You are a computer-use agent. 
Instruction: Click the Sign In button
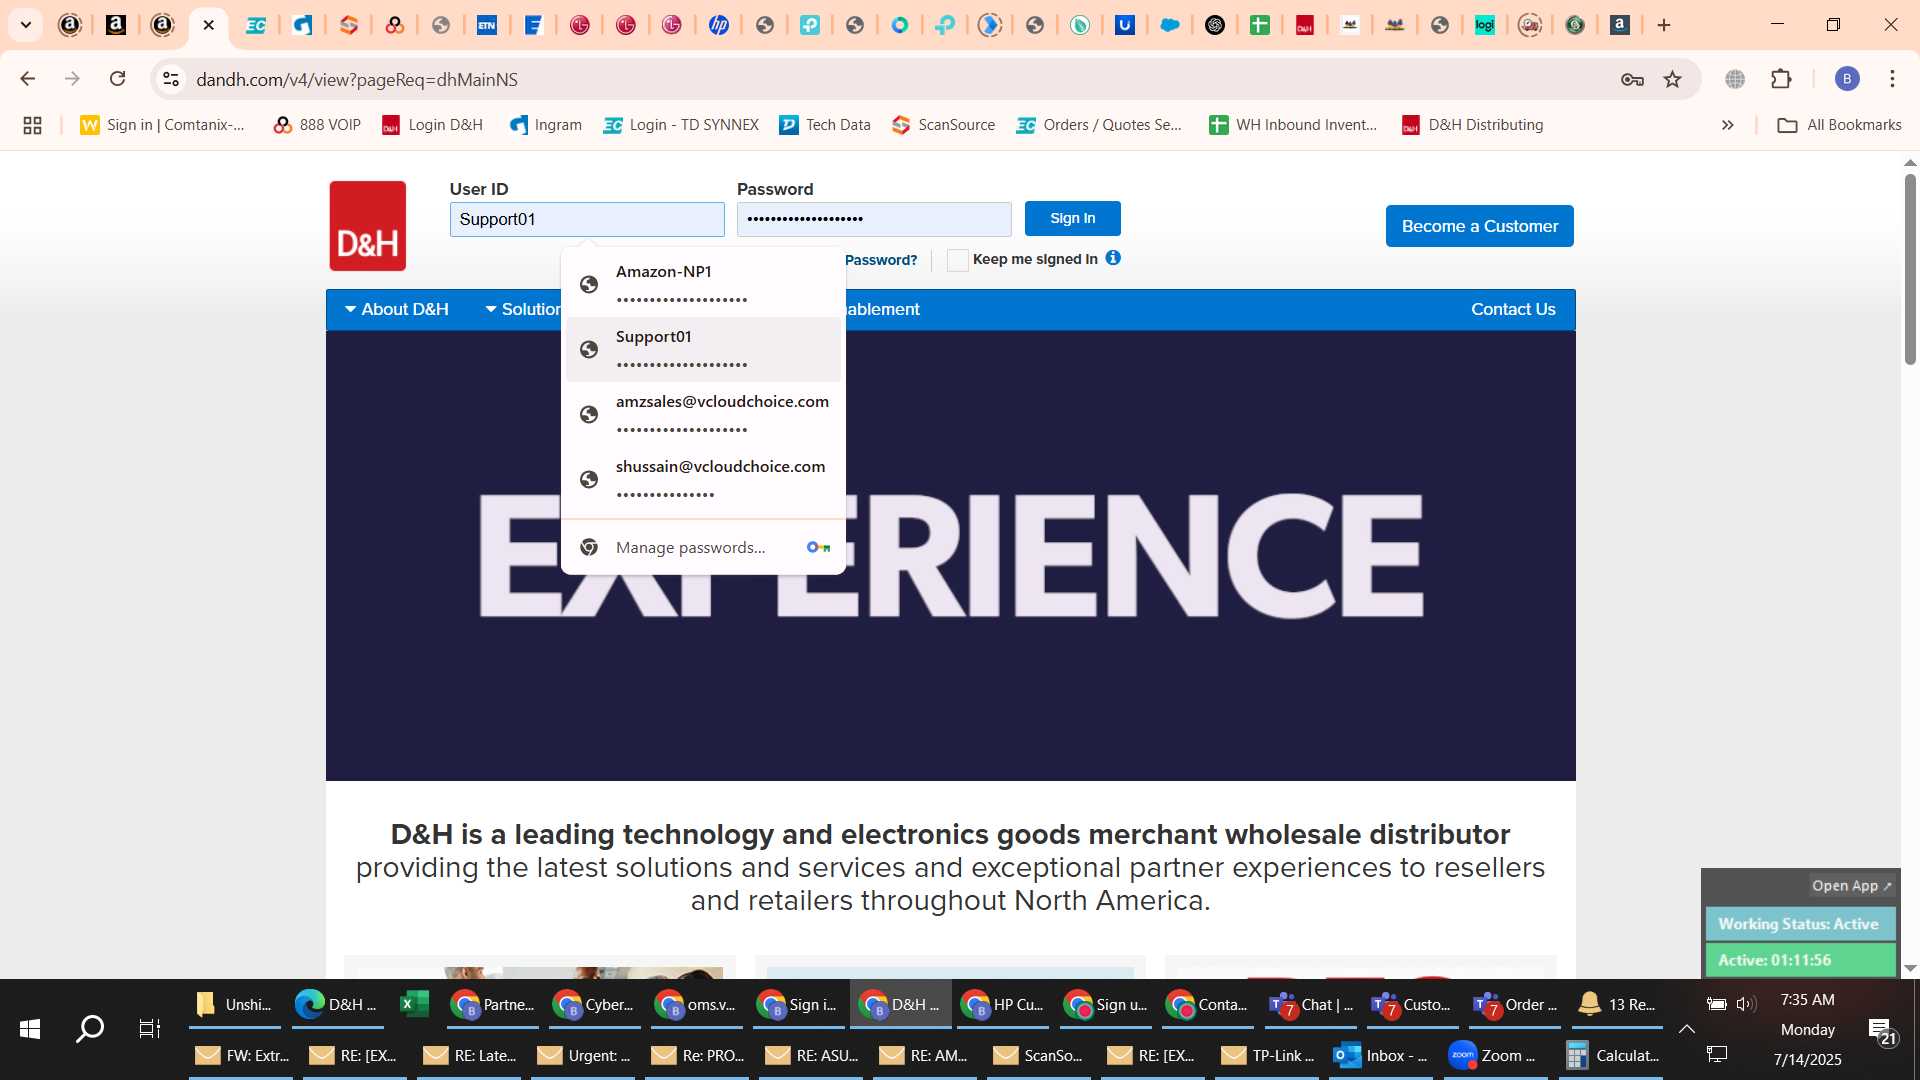1072,218
